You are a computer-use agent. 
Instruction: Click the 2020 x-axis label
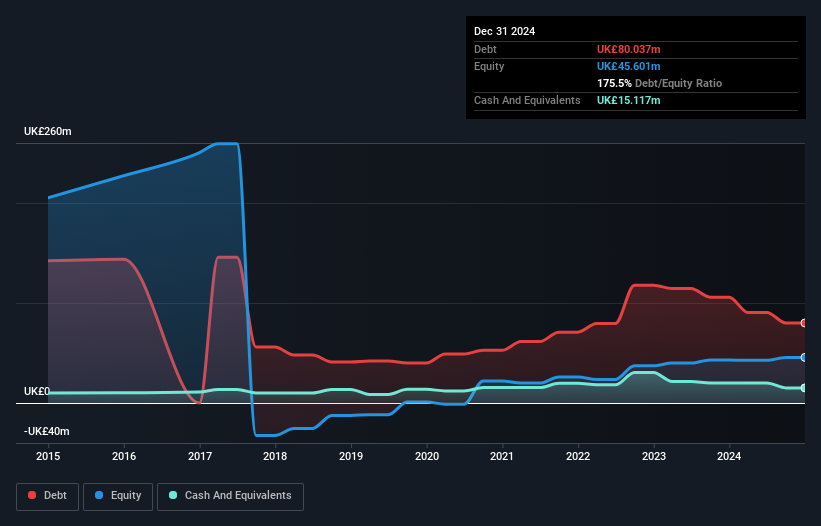pos(427,456)
